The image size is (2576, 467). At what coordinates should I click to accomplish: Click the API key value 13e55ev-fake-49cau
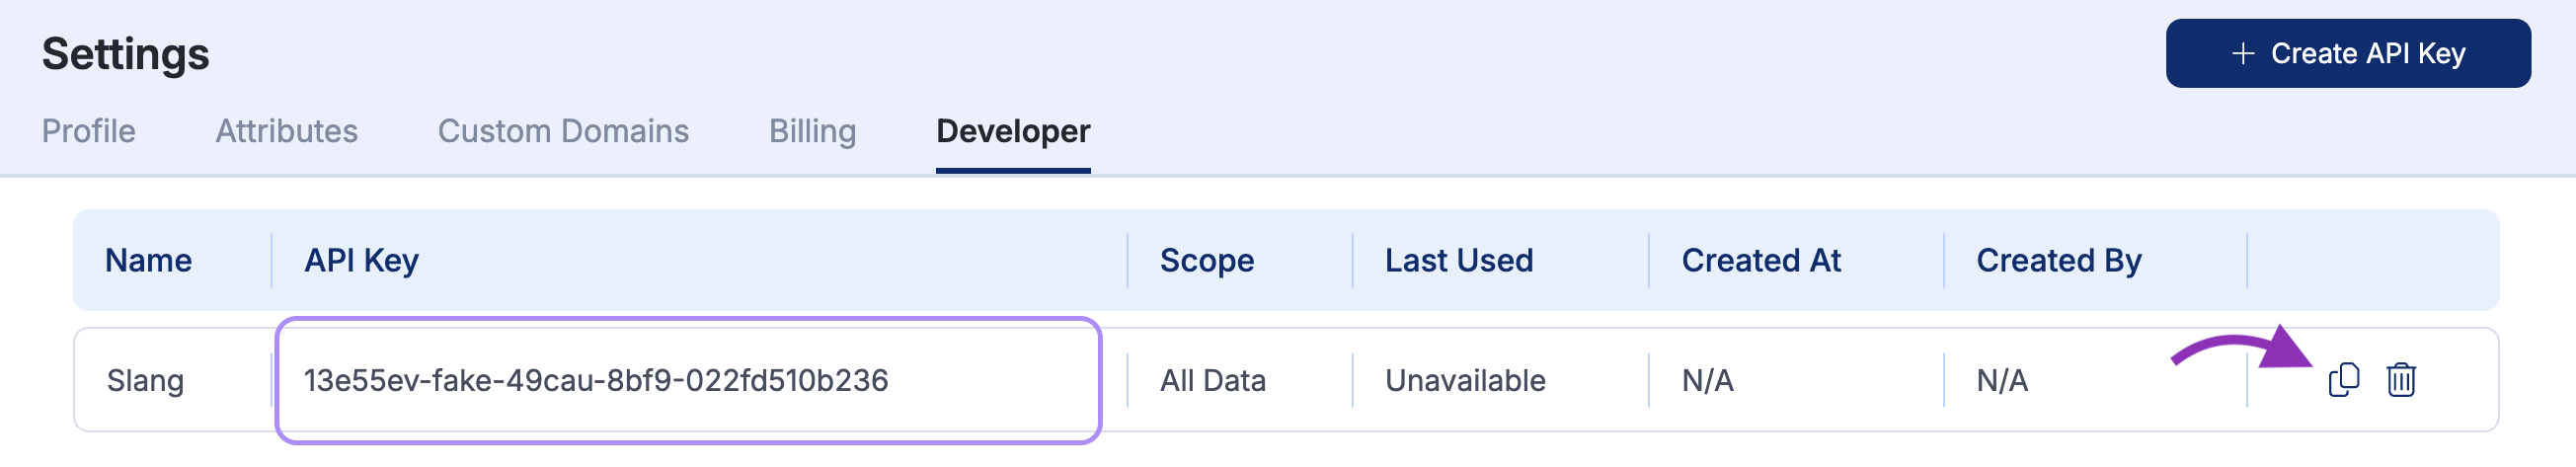596,380
